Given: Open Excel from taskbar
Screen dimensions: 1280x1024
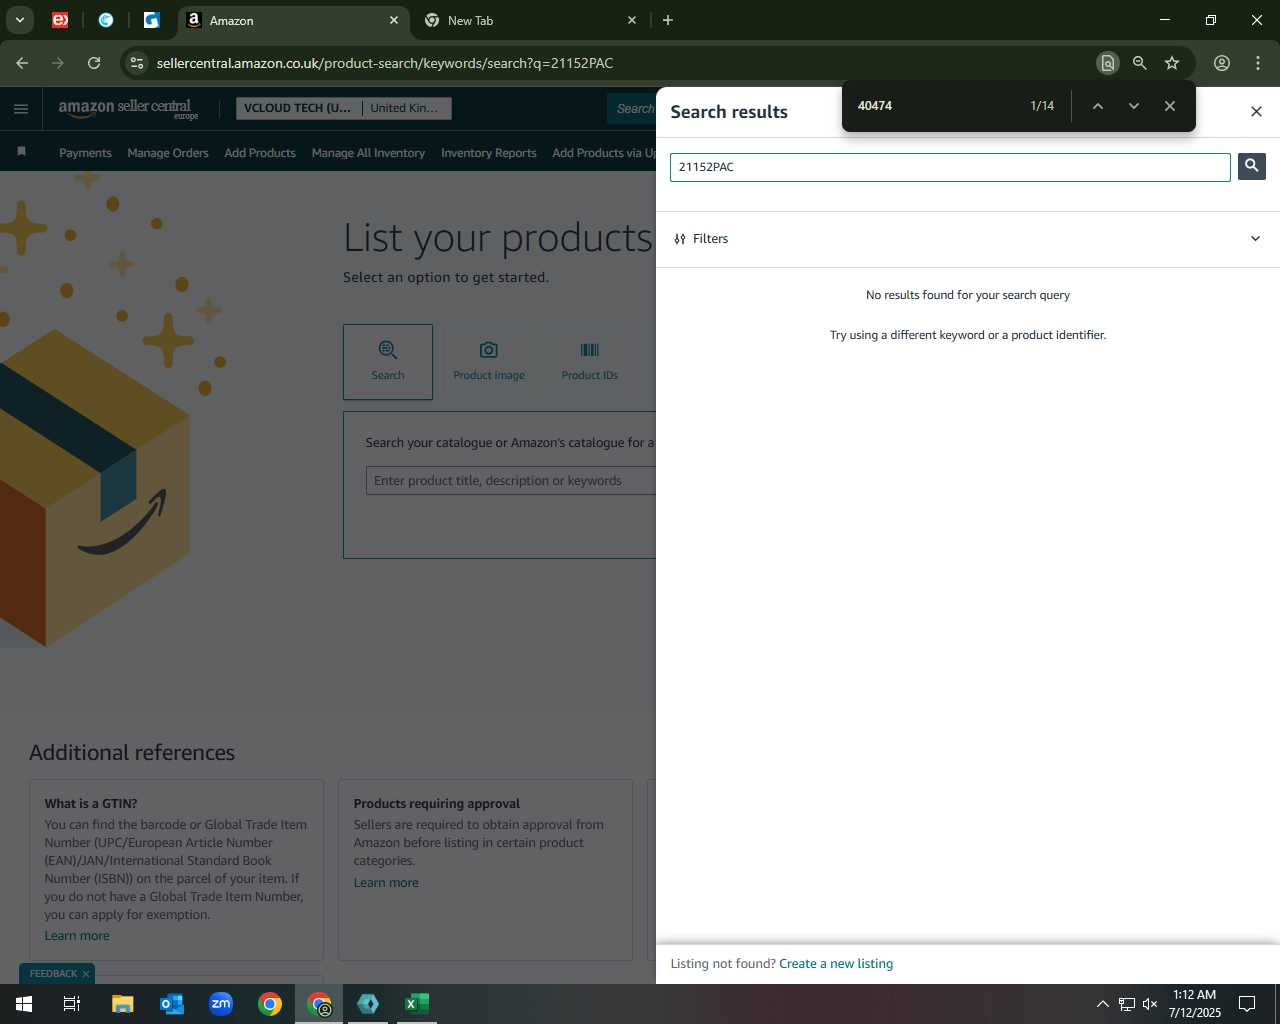Looking at the screenshot, I should click(x=417, y=1004).
